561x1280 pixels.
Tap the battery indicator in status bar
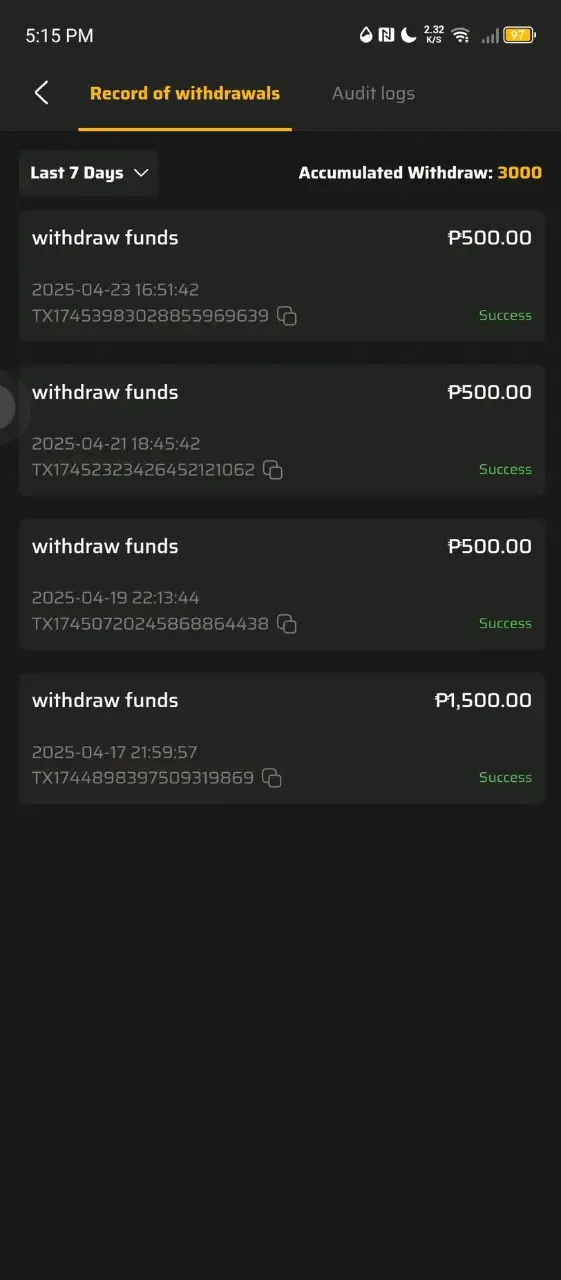[520, 35]
